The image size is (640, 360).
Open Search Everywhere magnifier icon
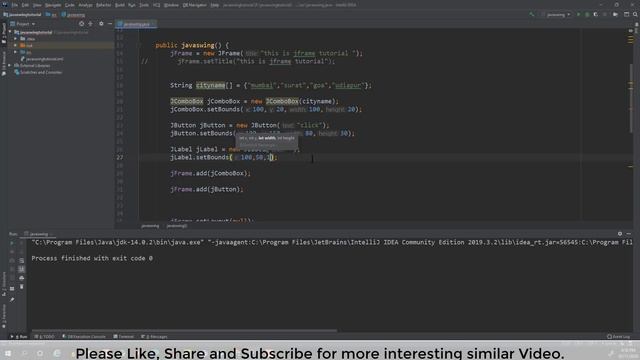tap(635, 14)
